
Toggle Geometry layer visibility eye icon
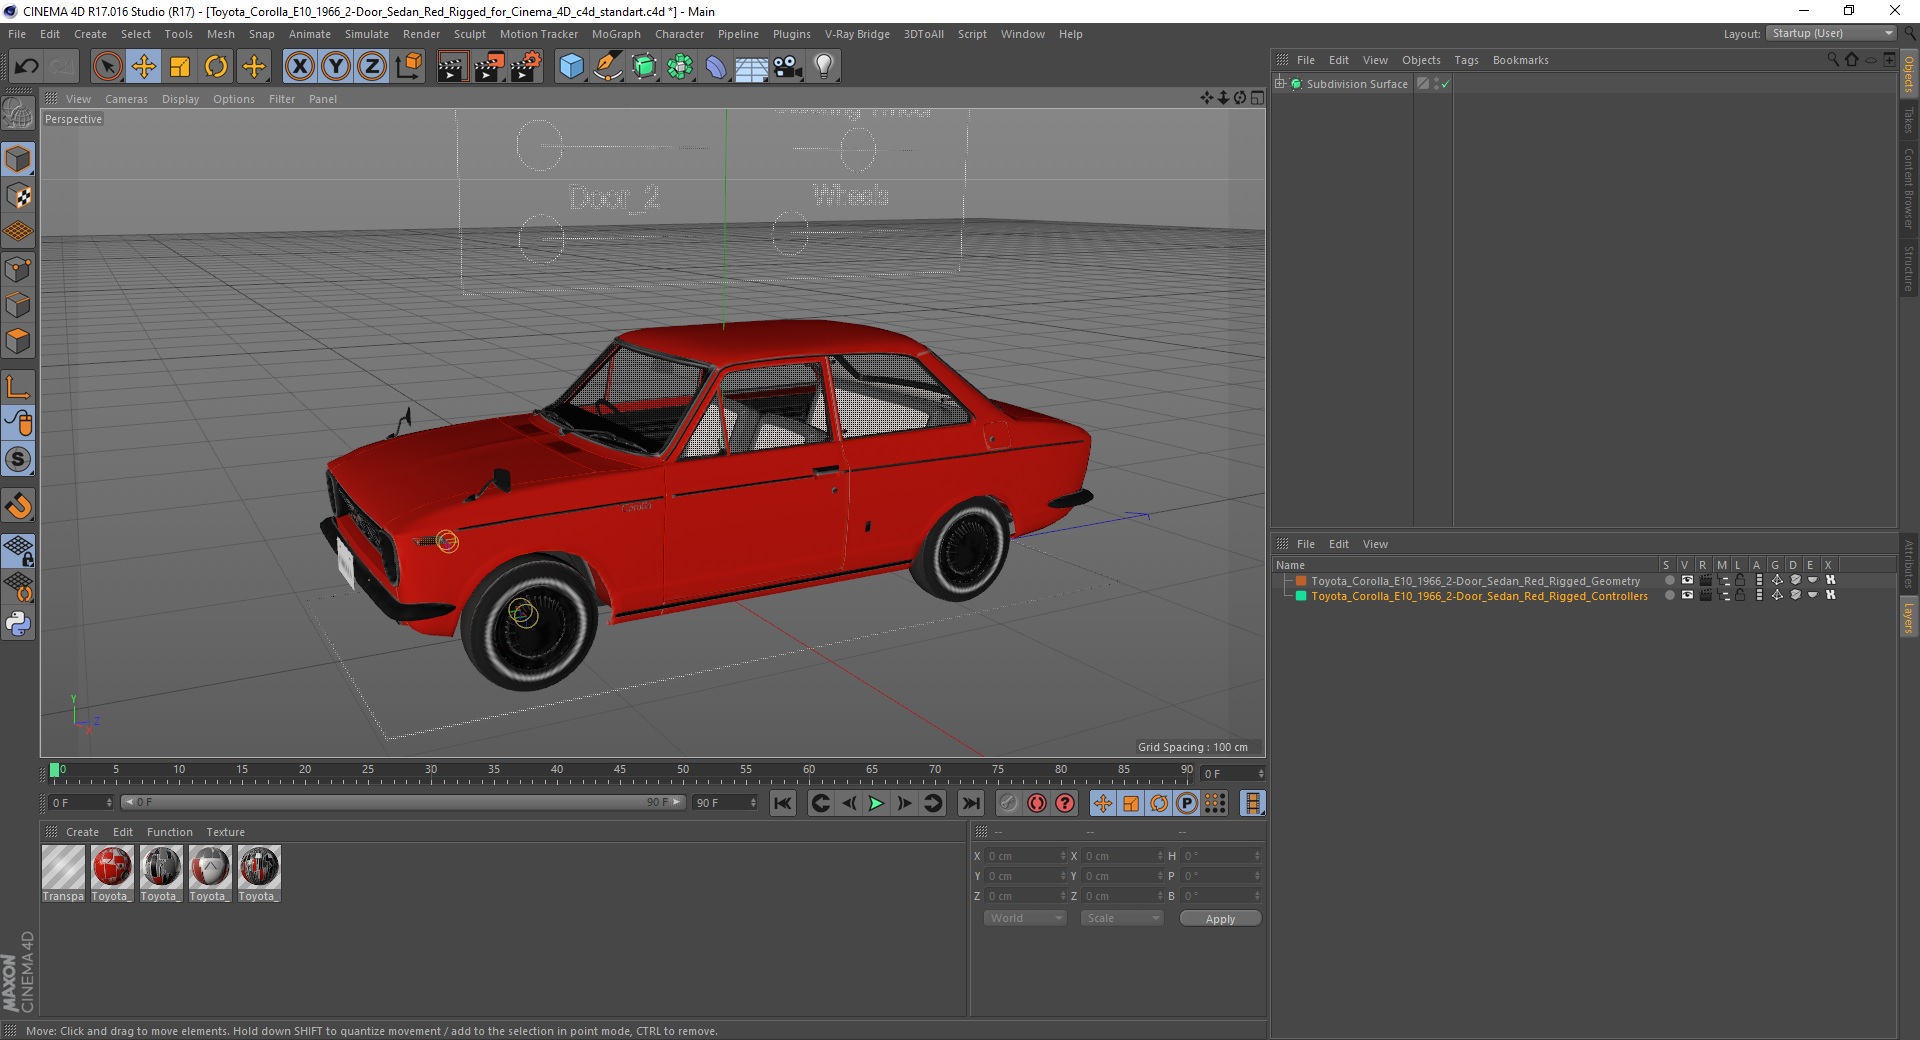pyautogui.click(x=1687, y=580)
